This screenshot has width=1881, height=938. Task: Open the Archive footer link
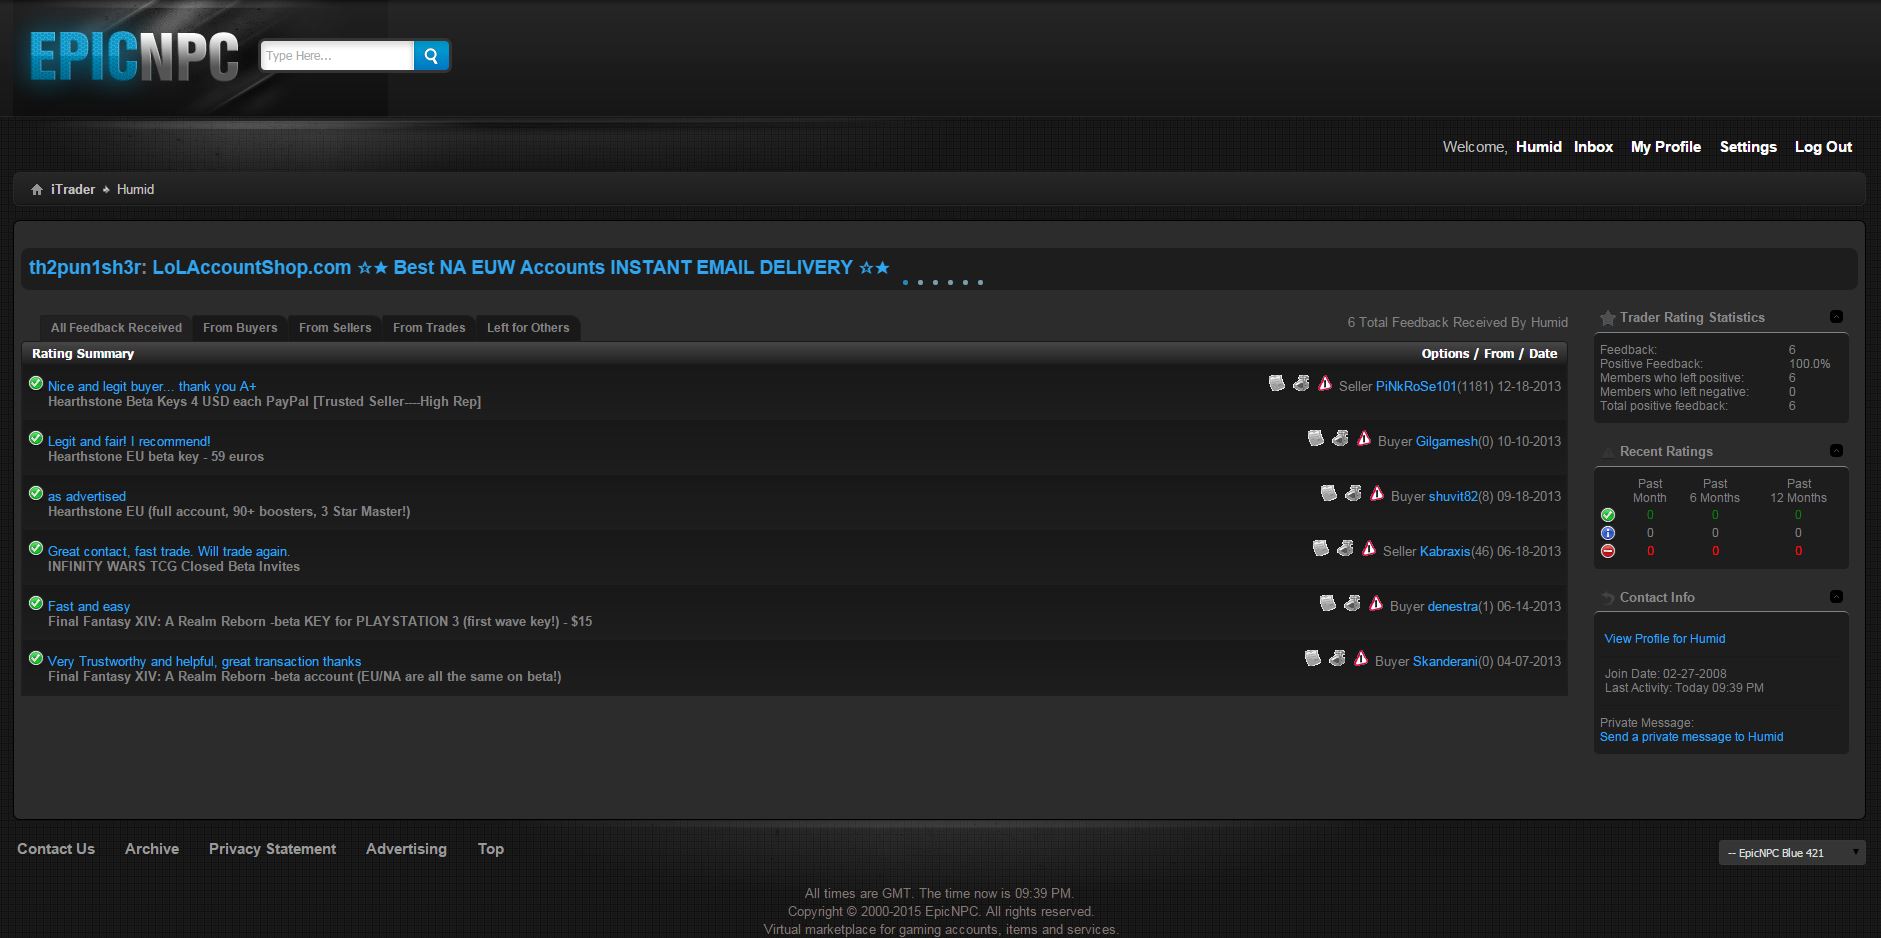pyautogui.click(x=152, y=849)
